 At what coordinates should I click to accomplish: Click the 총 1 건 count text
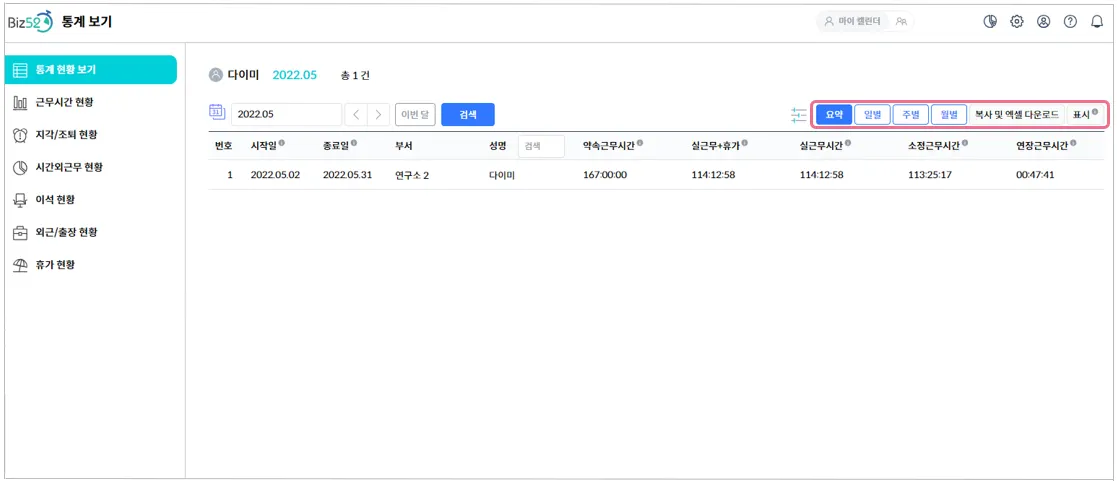(x=355, y=75)
